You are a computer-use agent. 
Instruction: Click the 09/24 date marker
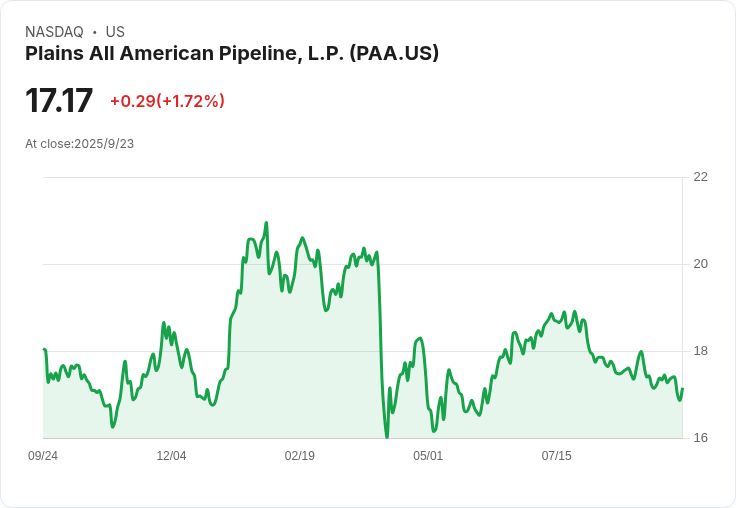(x=43, y=456)
